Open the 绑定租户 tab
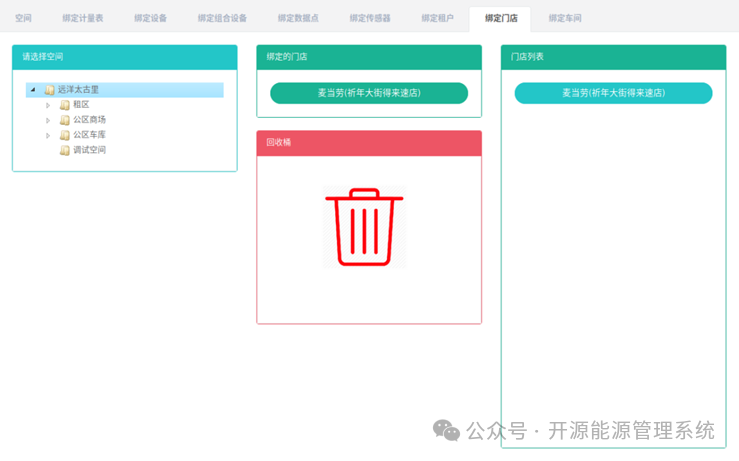Image resolution: width=739 pixels, height=461 pixels. (x=437, y=18)
